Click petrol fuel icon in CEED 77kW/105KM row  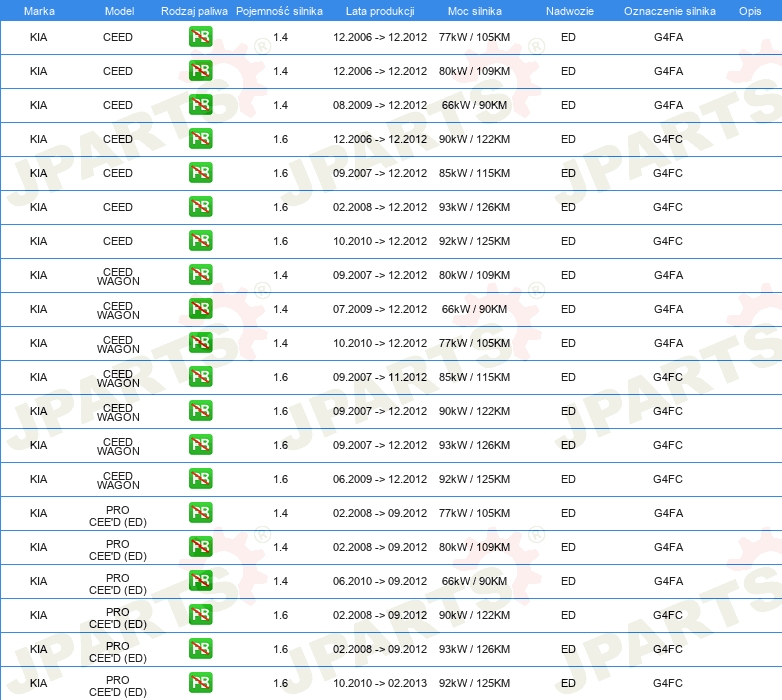pos(200,38)
